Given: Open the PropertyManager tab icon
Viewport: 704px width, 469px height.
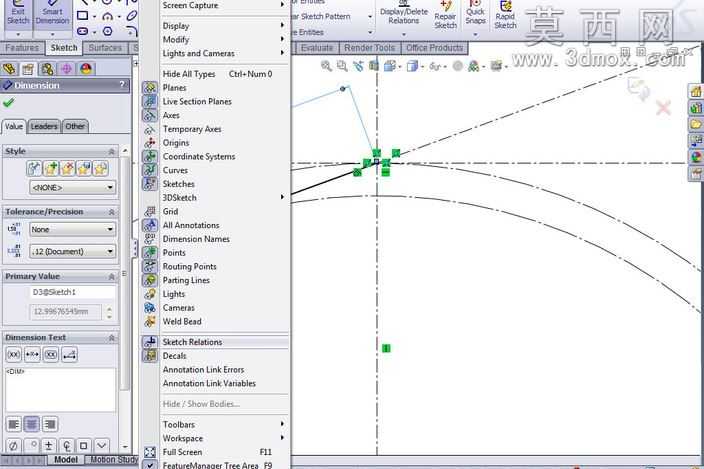Looking at the screenshot, I should 28,69.
